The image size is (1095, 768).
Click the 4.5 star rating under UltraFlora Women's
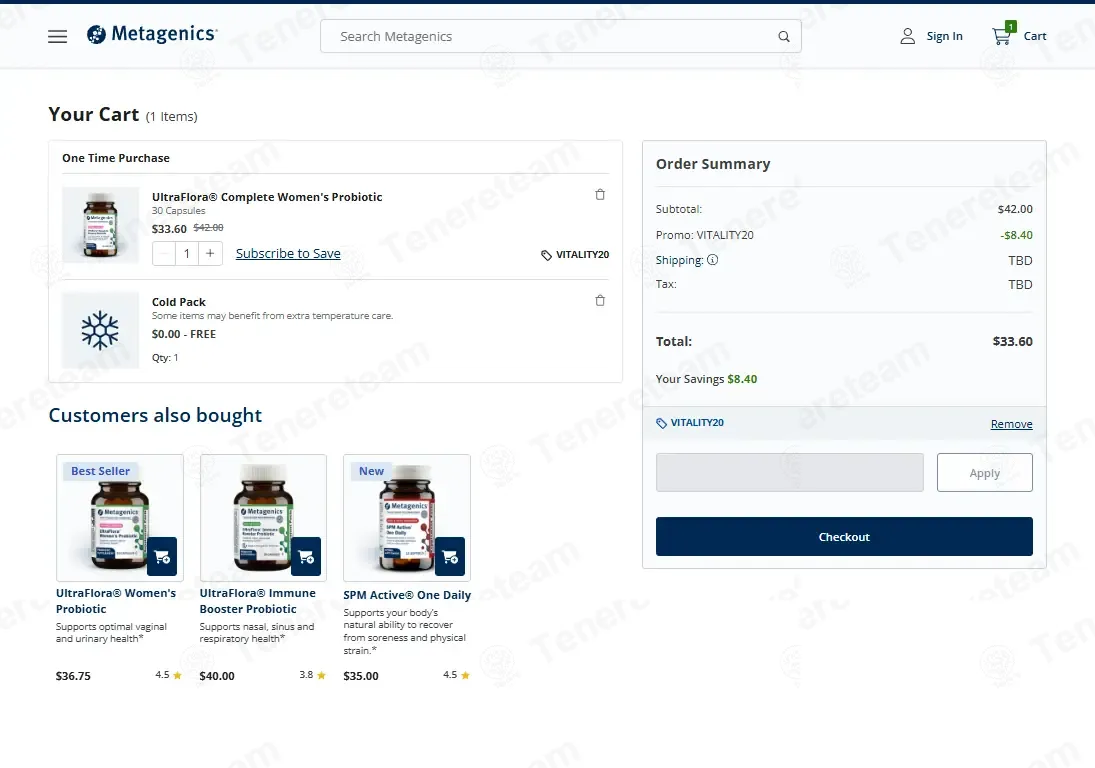[x=168, y=675]
